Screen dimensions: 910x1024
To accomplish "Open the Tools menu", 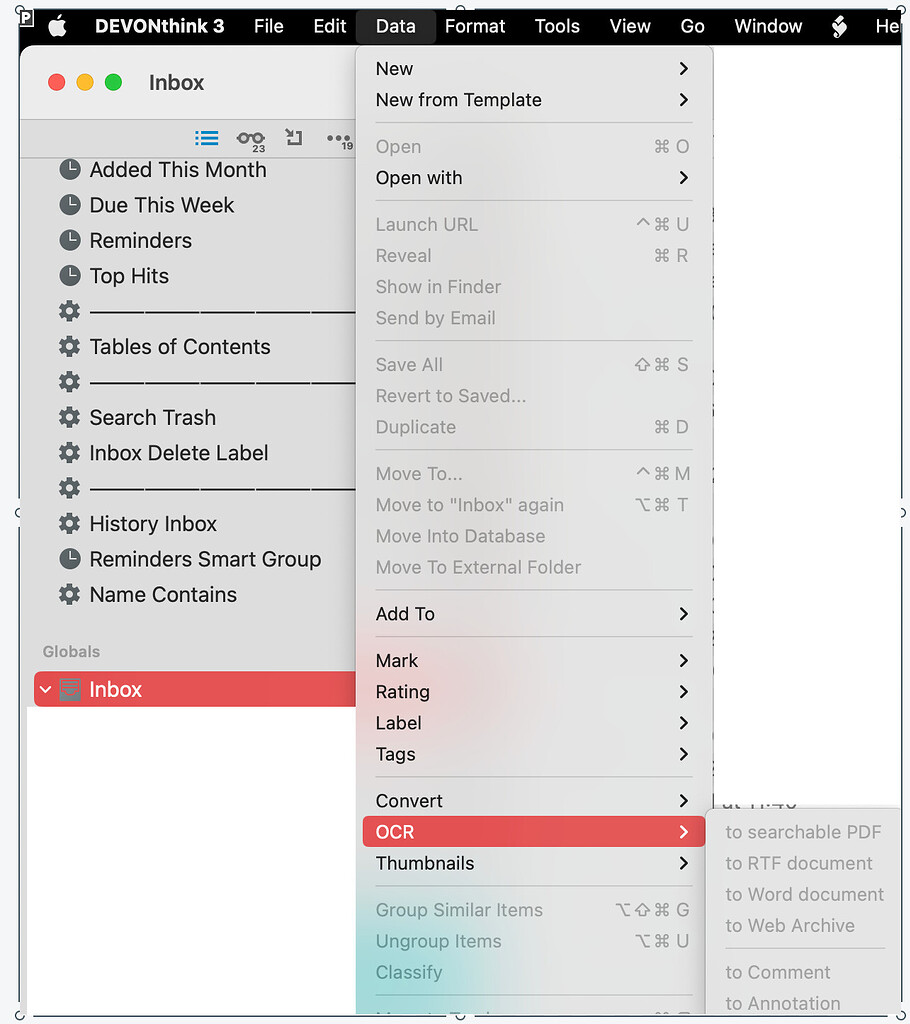I will (557, 26).
